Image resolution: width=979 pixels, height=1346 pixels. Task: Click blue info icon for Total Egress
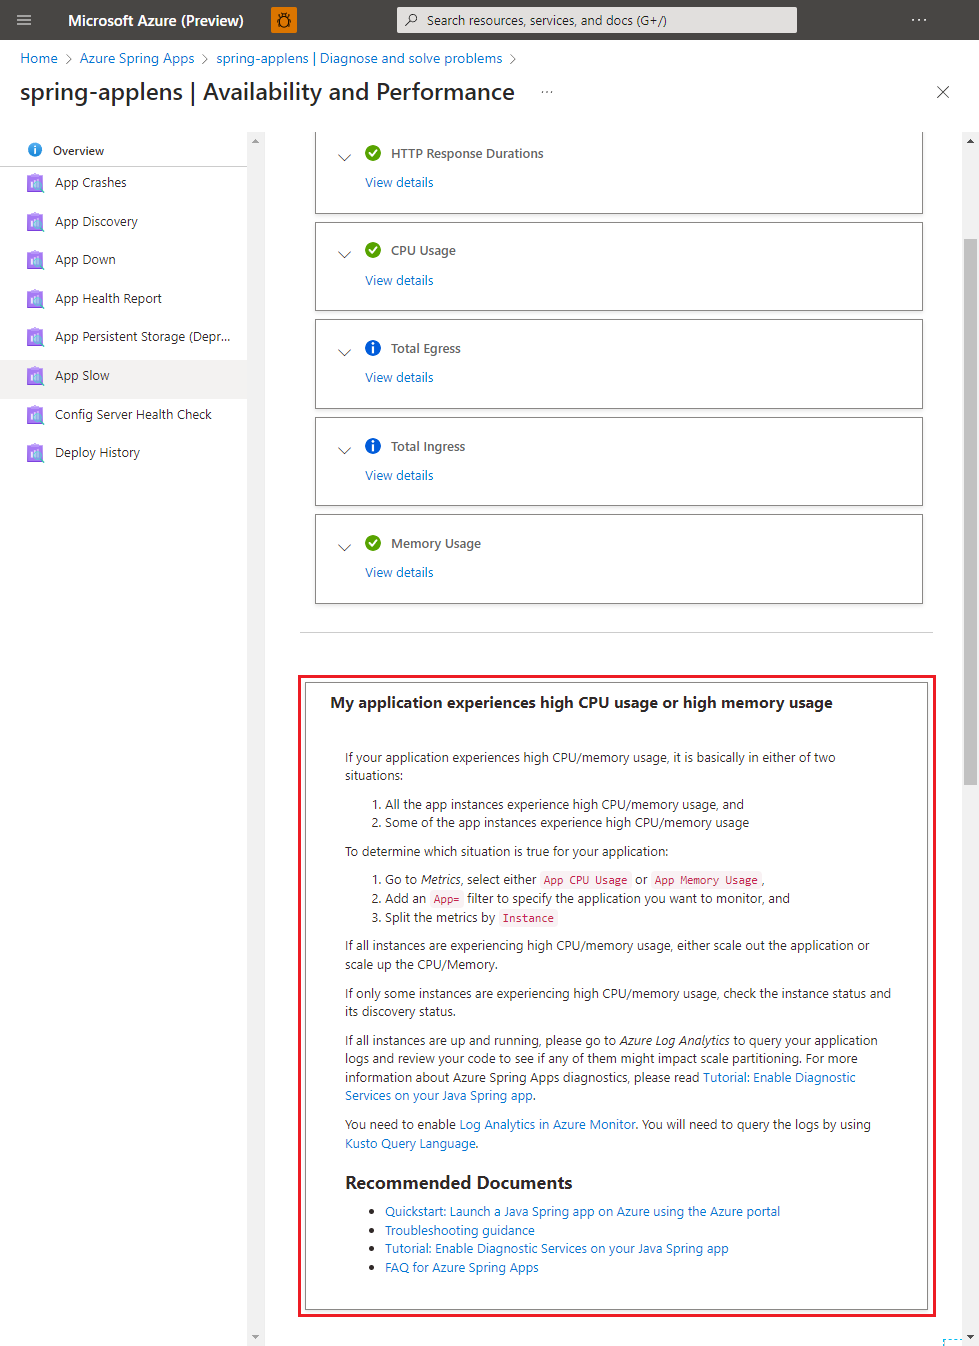coord(373,348)
